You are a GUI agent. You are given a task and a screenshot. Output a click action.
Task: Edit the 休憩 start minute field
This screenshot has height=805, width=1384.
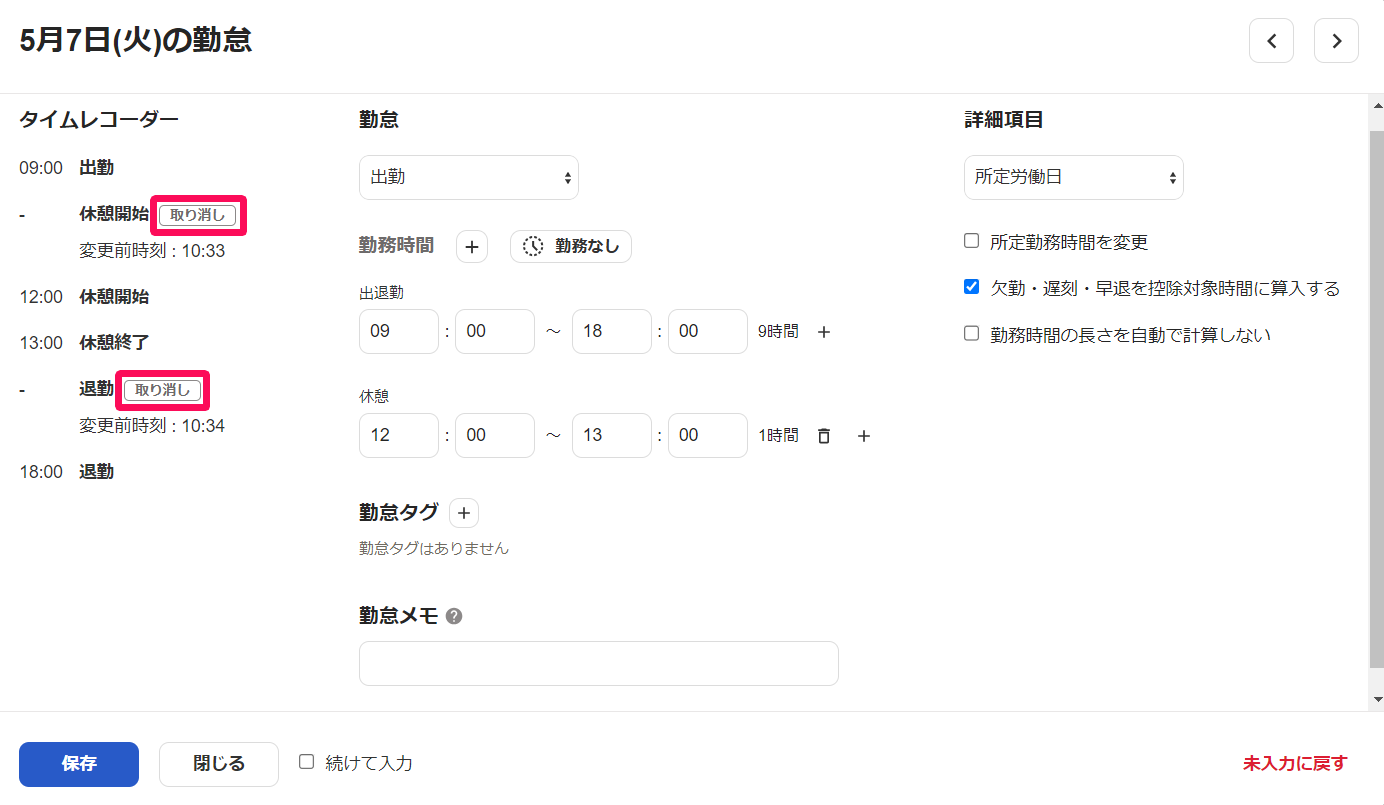(495, 435)
